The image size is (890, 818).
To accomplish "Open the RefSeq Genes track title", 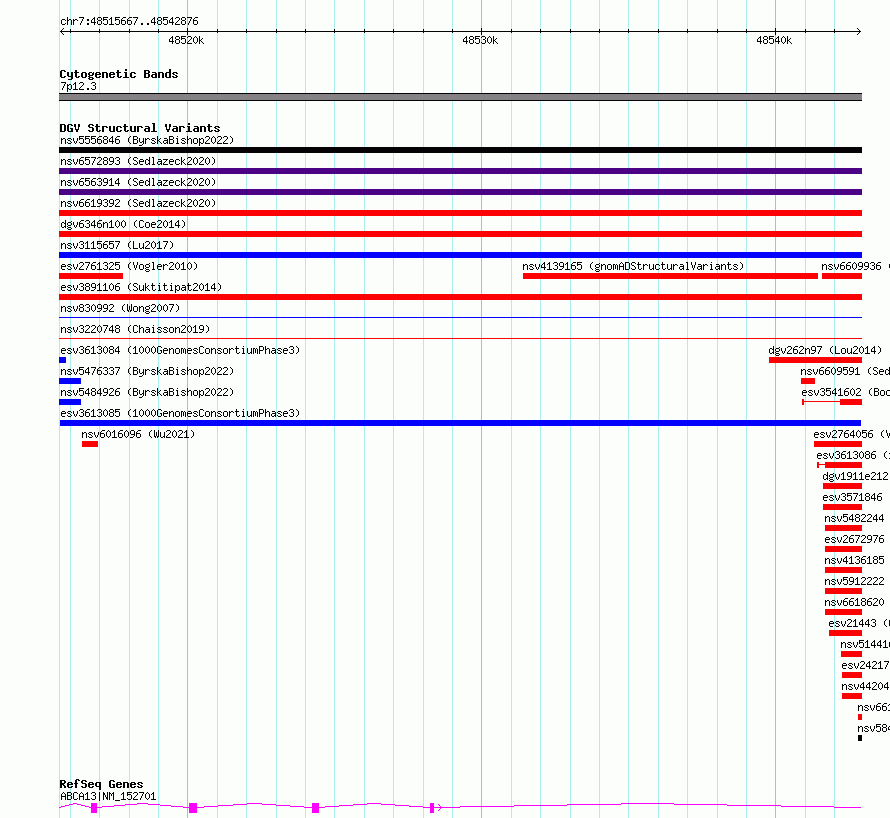I will (101, 784).
